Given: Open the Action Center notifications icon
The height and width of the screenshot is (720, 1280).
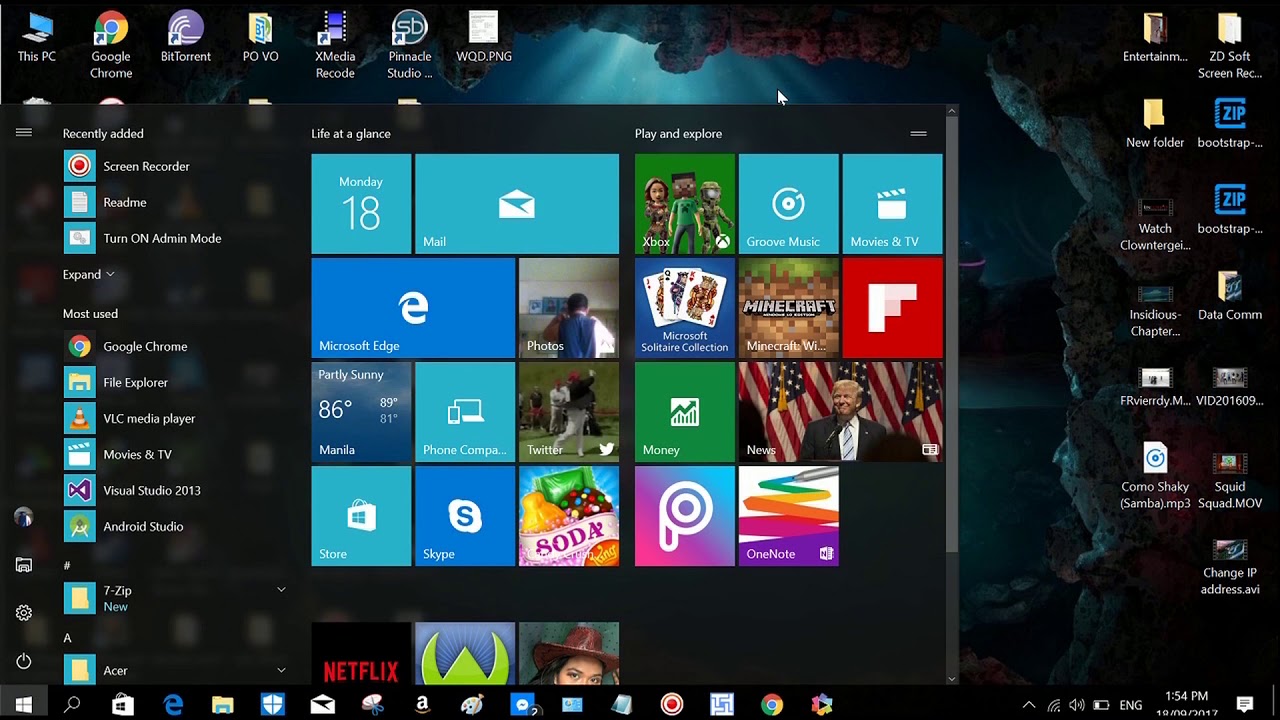Looking at the screenshot, I should coord(1245,704).
